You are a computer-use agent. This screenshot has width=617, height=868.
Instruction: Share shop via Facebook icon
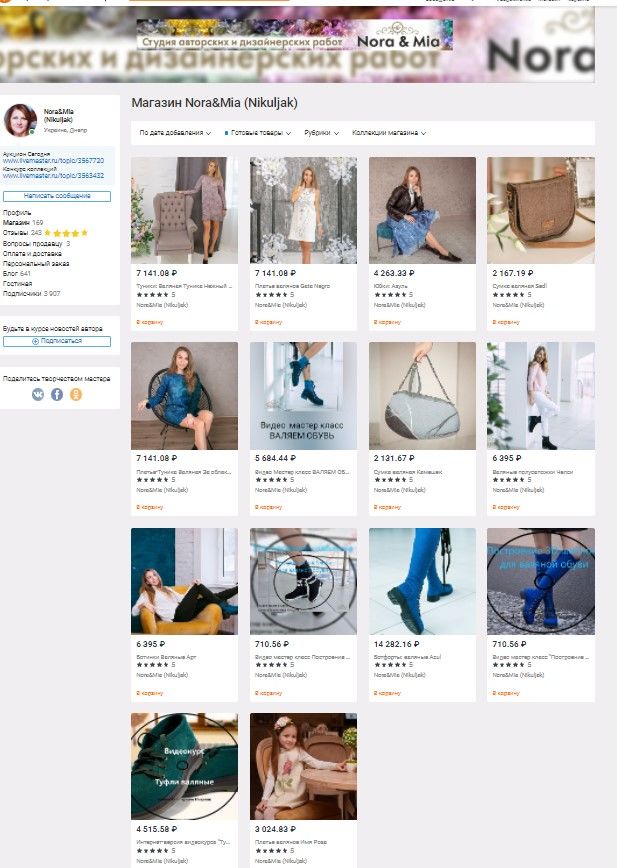click(57, 394)
